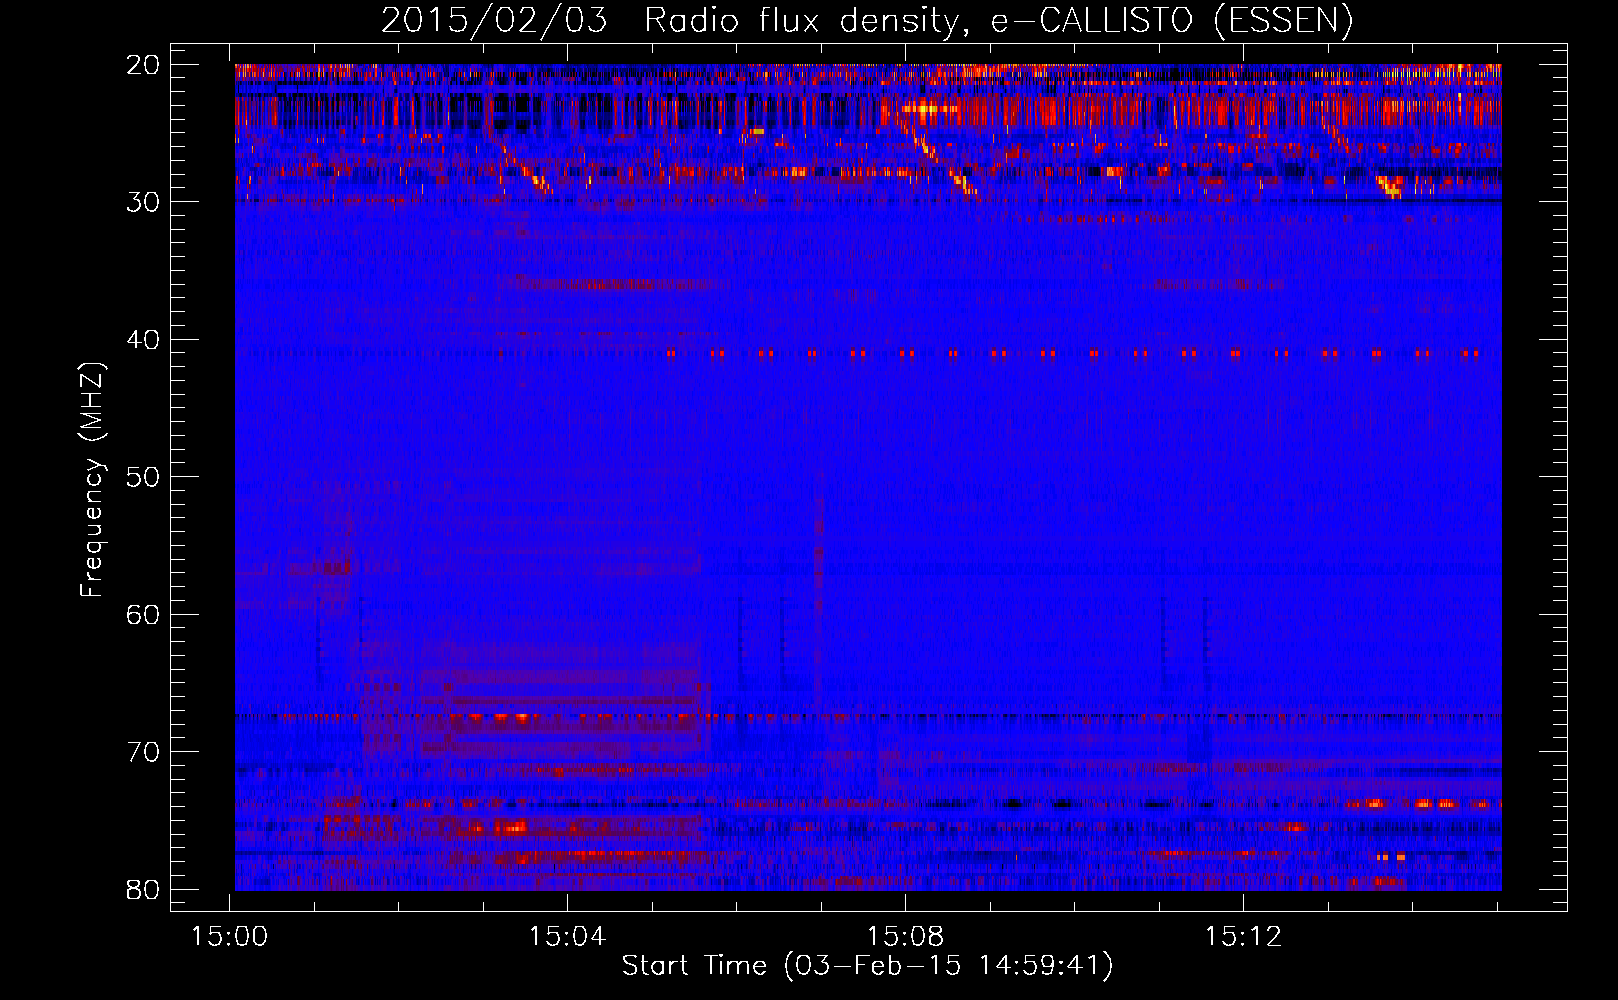Click the date '2015/02/03' in title
Viewport: 1618px width, 1000px height.
pos(495,20)
